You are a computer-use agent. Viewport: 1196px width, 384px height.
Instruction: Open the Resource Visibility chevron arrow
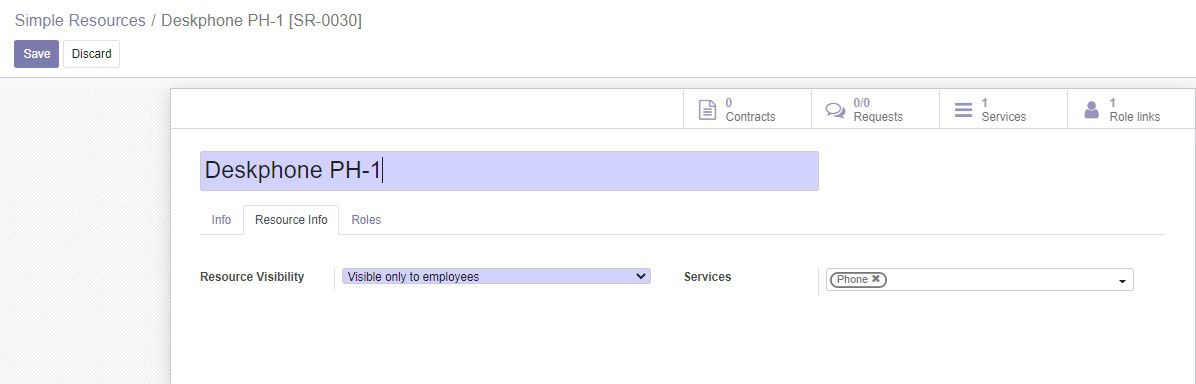tap(641, 276)
